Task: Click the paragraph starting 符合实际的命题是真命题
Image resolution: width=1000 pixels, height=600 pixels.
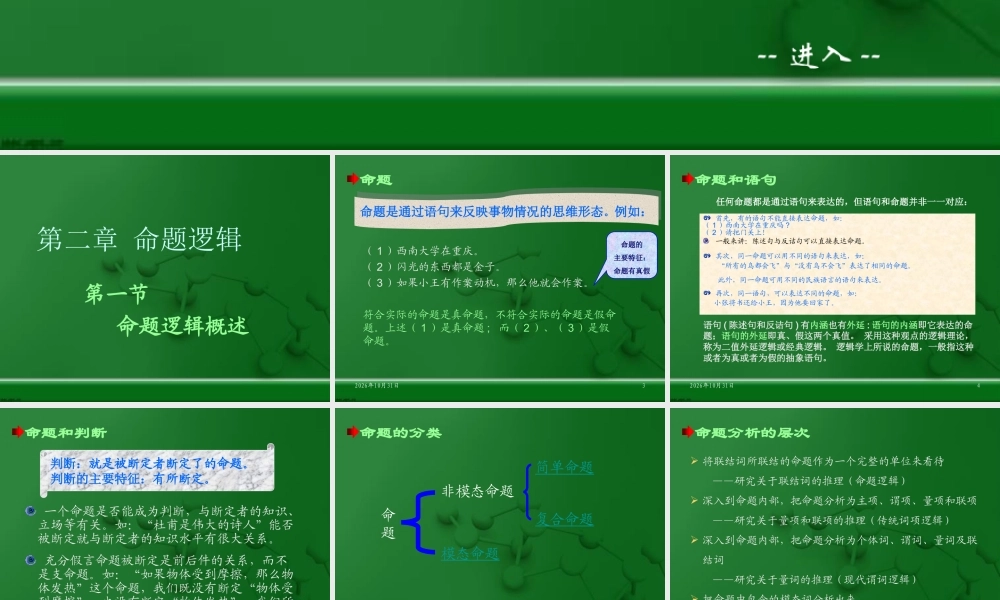Action: (489, 327)
